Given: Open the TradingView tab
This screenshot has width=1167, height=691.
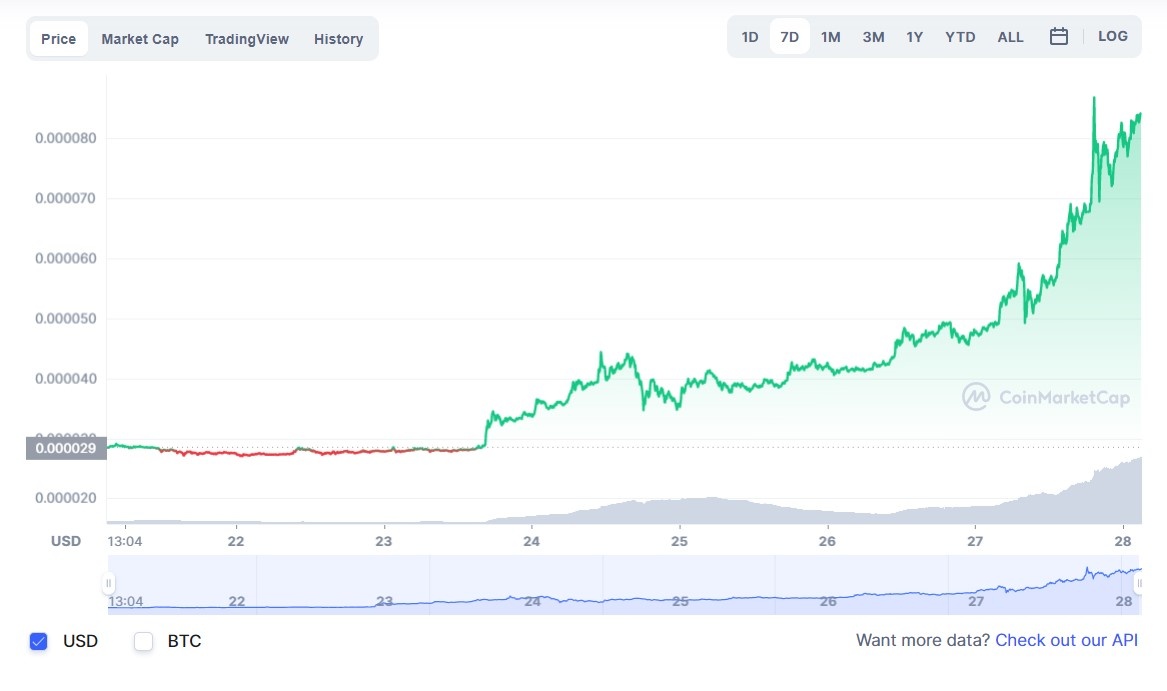Looking at the screenshot, I should click(247, 39).
